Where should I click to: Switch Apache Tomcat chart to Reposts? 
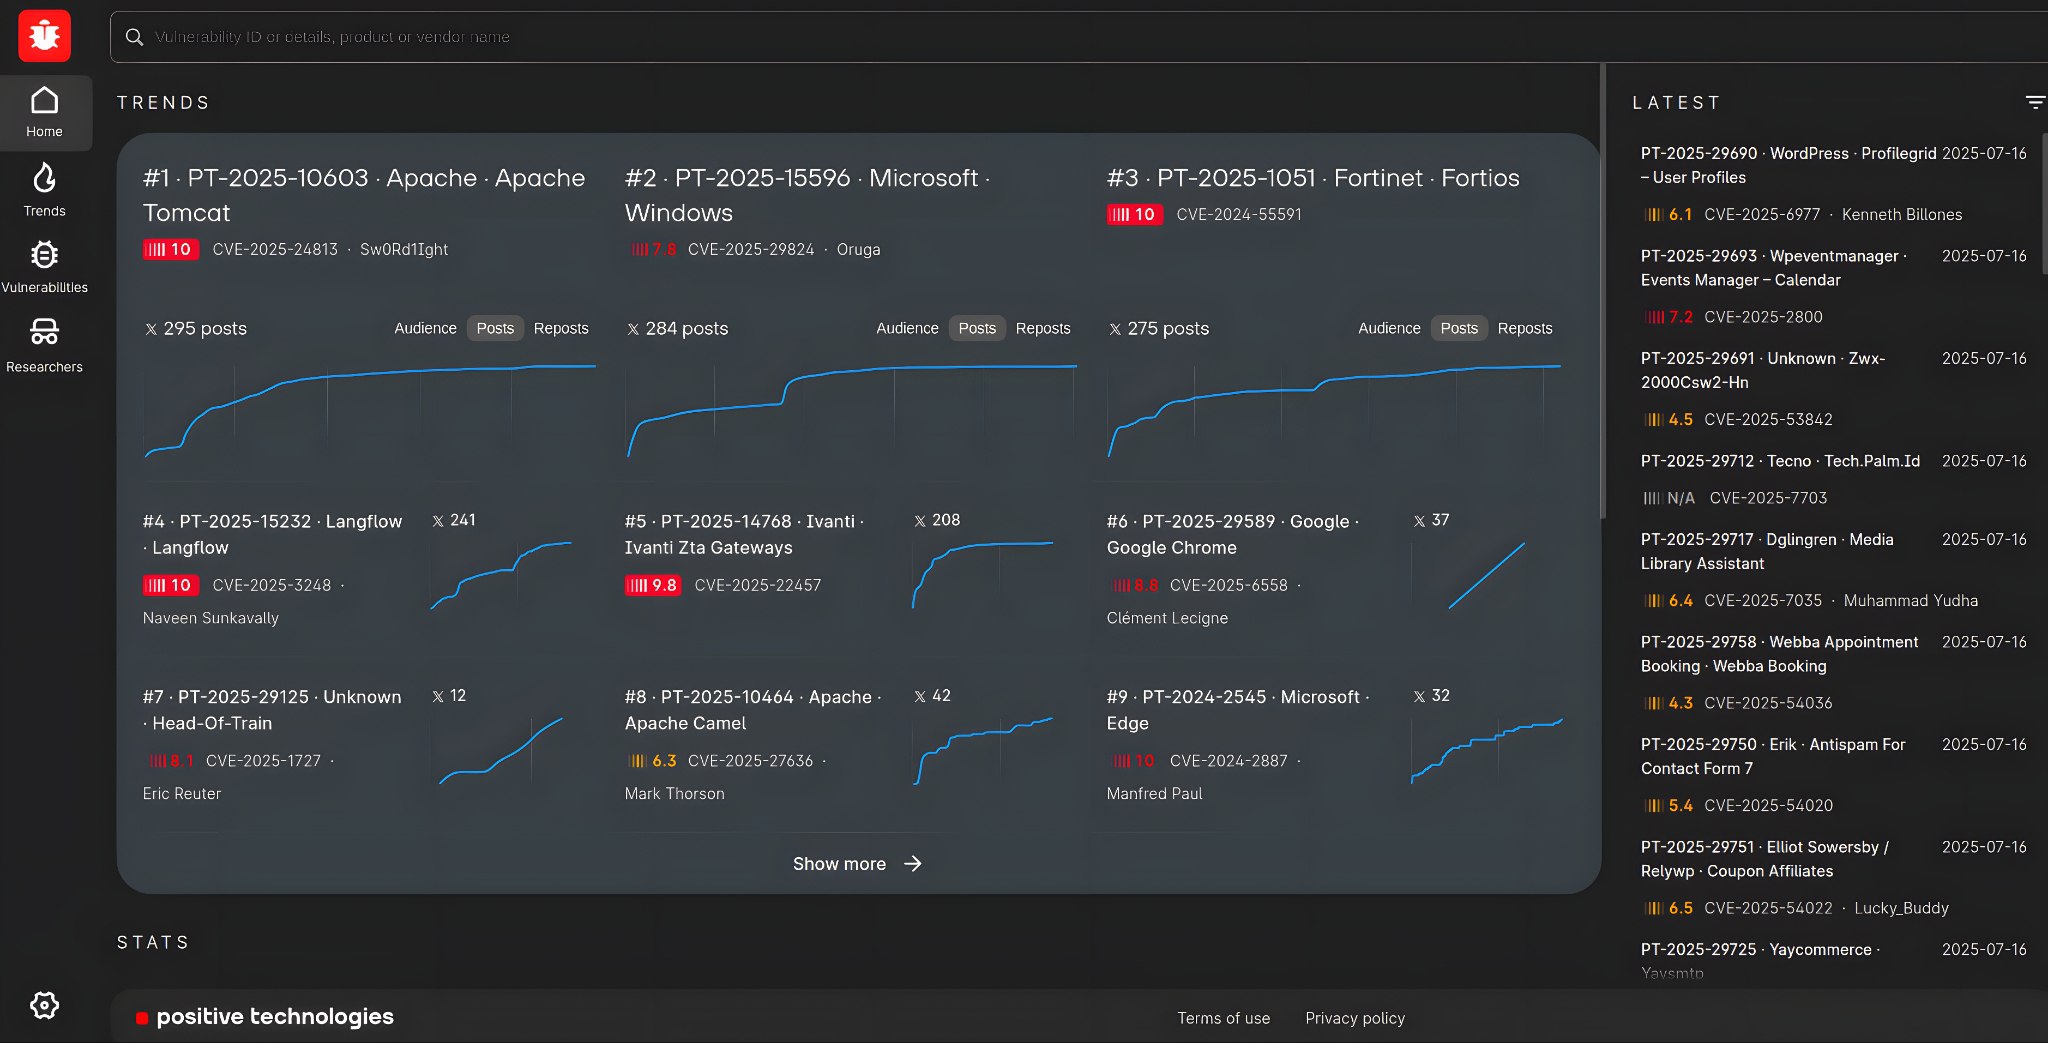[561, 328]
